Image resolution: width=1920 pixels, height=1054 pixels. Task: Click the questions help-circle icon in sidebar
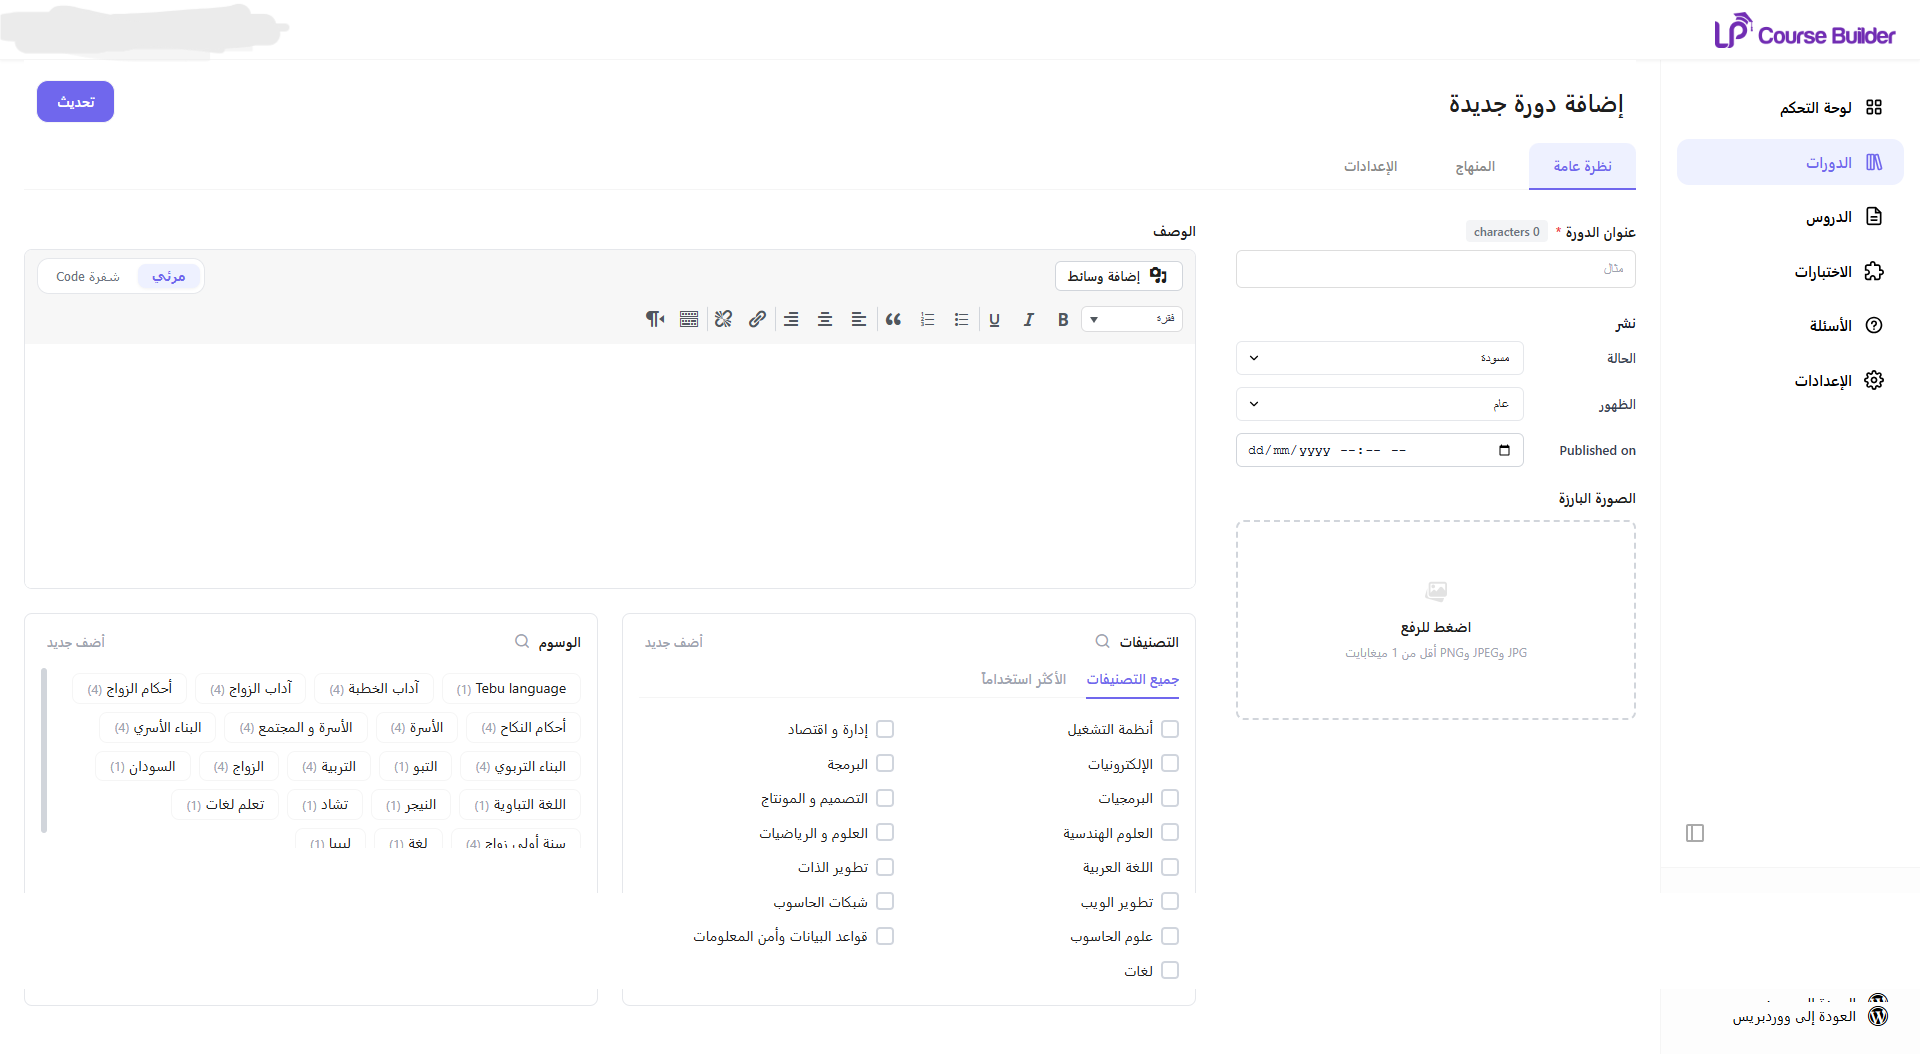[x=1874, y=325]
